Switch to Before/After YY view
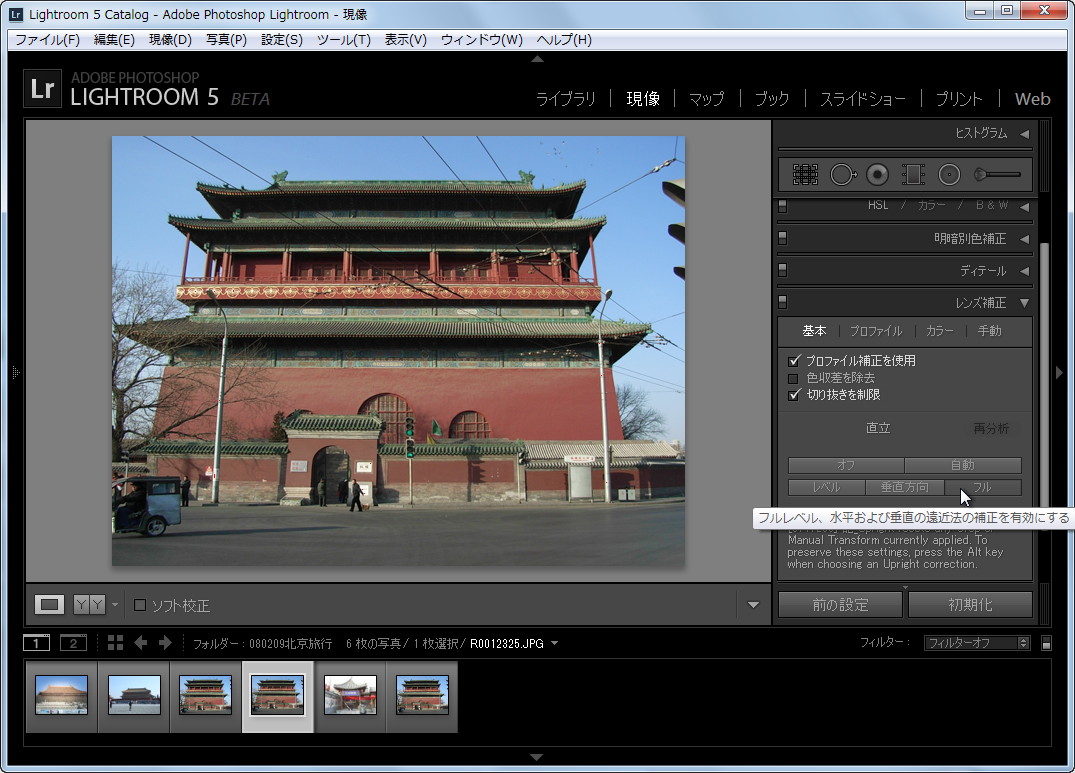The width and height of the screenshot is (1075, 773). [89, 604]
